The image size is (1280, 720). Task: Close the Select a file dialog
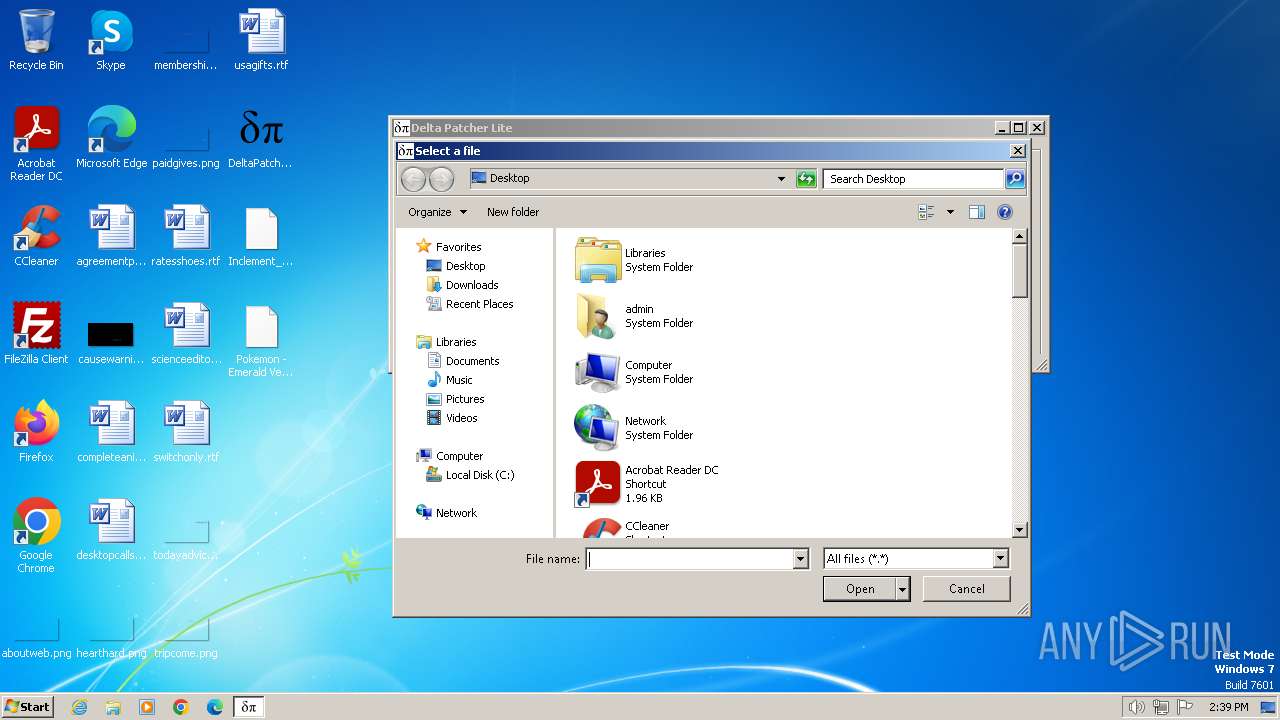click(x=1017, y=151)
